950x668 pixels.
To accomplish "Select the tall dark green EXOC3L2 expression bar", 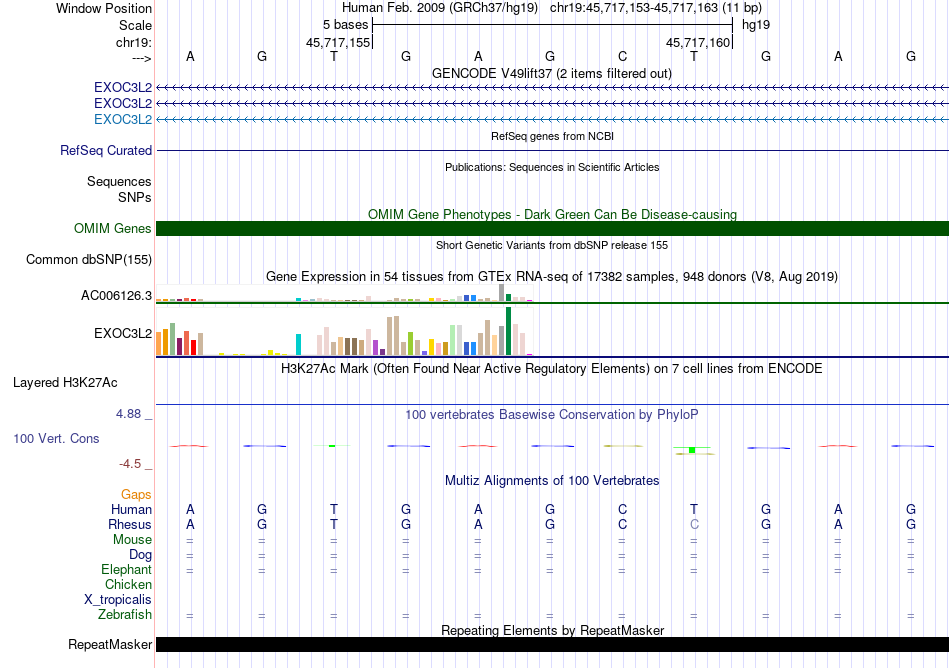I will click(508, 331).
